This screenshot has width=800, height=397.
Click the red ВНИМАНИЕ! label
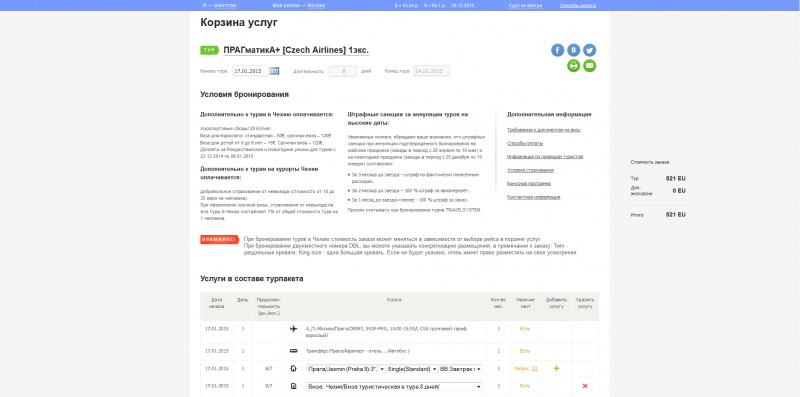coord(219,239)
